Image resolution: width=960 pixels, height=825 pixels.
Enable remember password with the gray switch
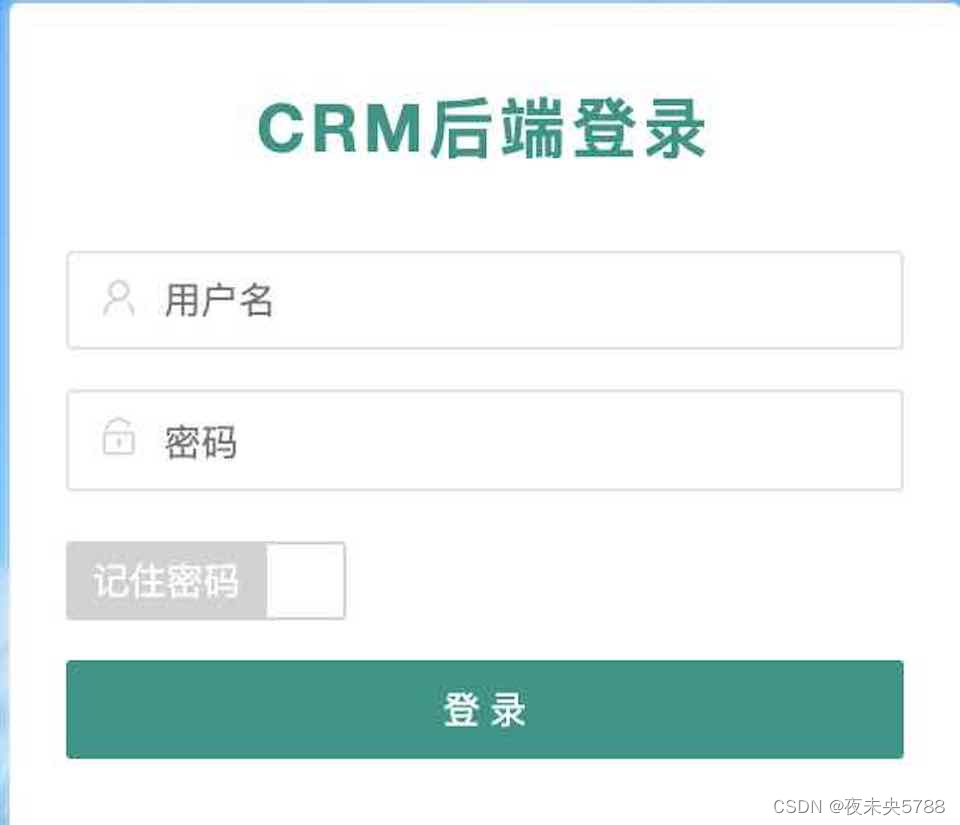click(x=206, y=580)
